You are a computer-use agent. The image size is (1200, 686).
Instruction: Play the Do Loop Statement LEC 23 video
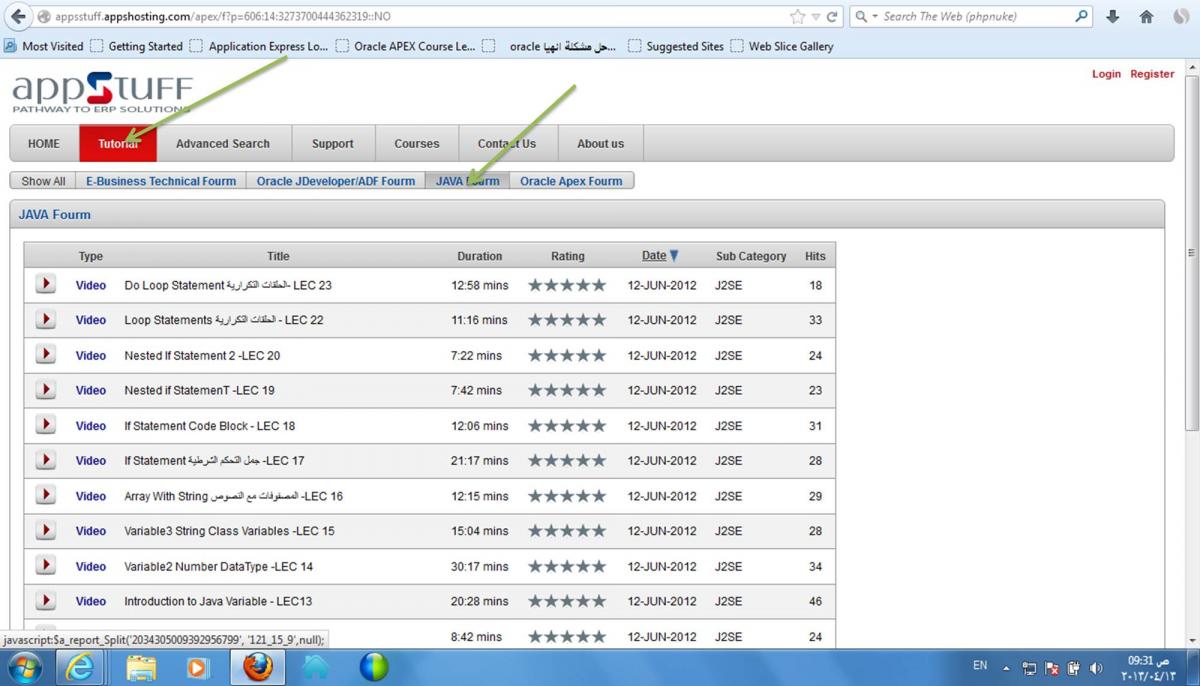coord(45,285)
